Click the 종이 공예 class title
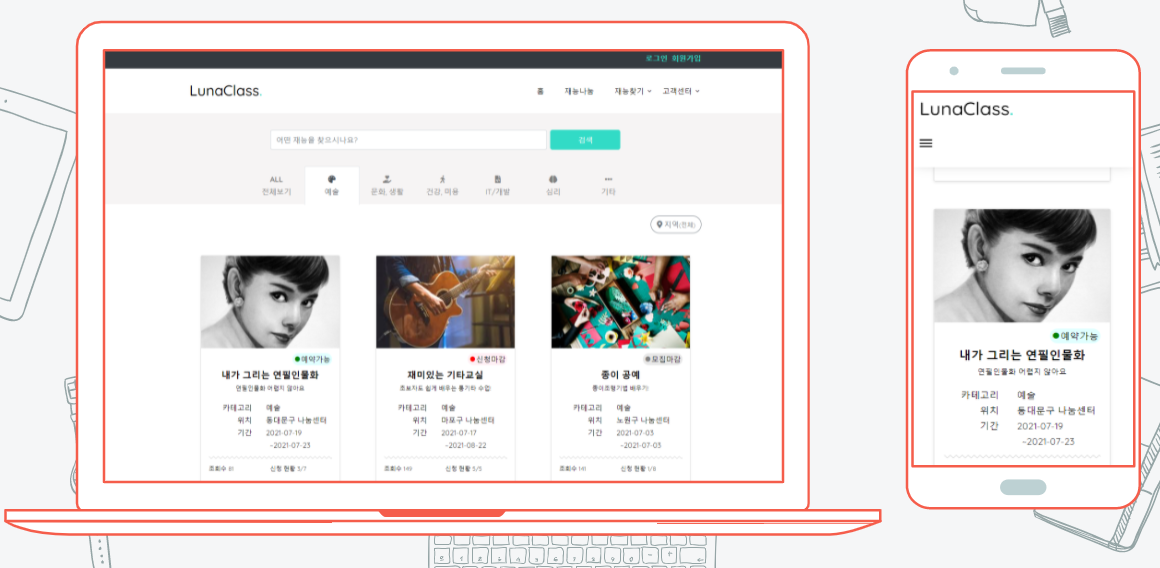 coord(621,375)
